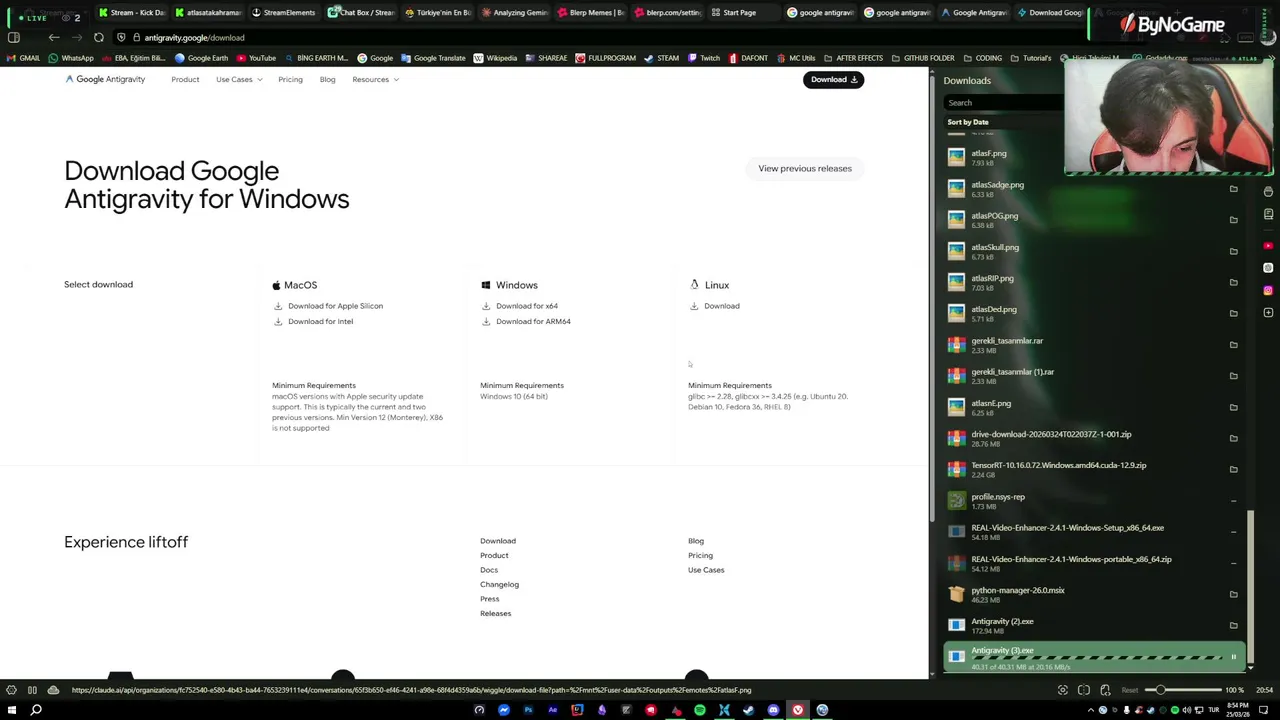
Task: Pause the Antigravity (3).exe download
Action: coord(1234,657)
